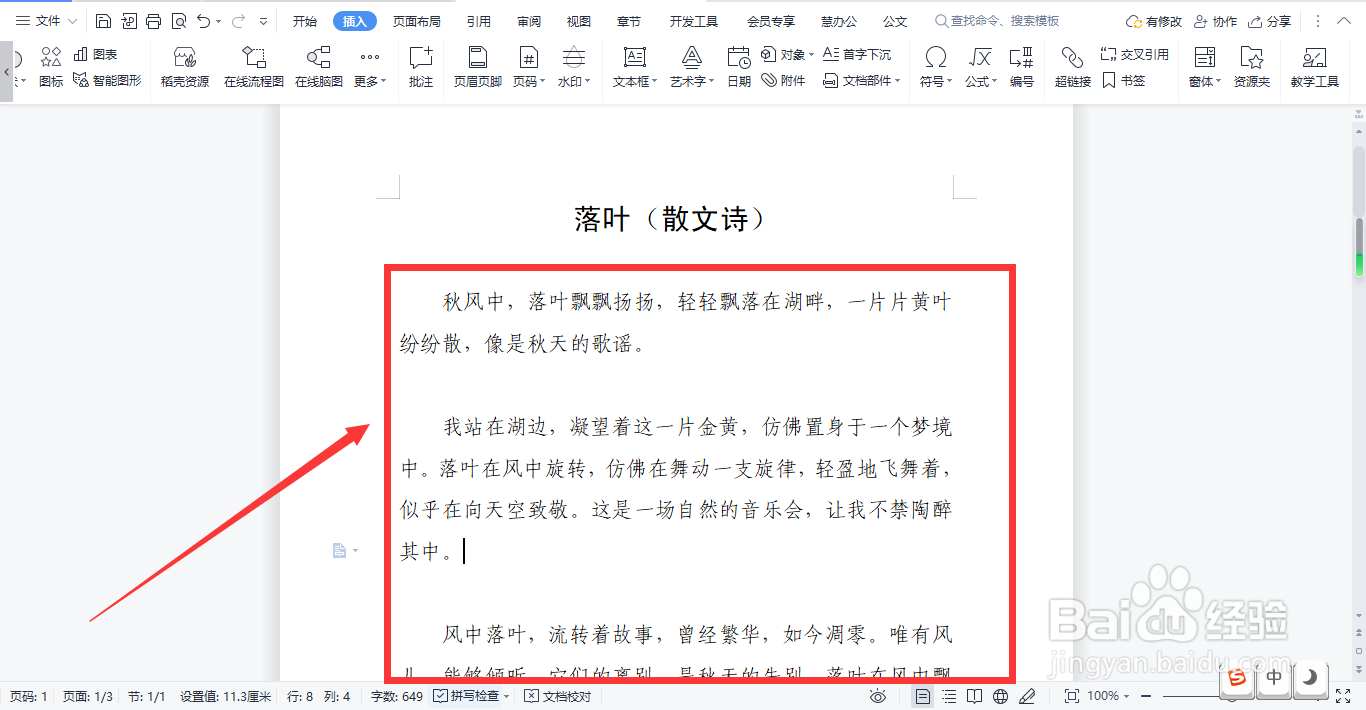Click the Save icon in quick access toolbar
The height and width of the screenshot is (710, 1366).
click(104, 21)
